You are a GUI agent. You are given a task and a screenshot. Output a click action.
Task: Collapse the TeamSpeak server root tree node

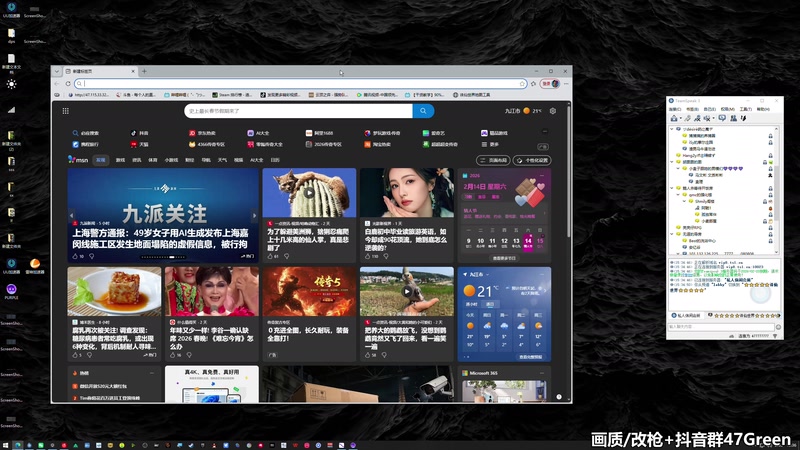(x=672, y=129)
